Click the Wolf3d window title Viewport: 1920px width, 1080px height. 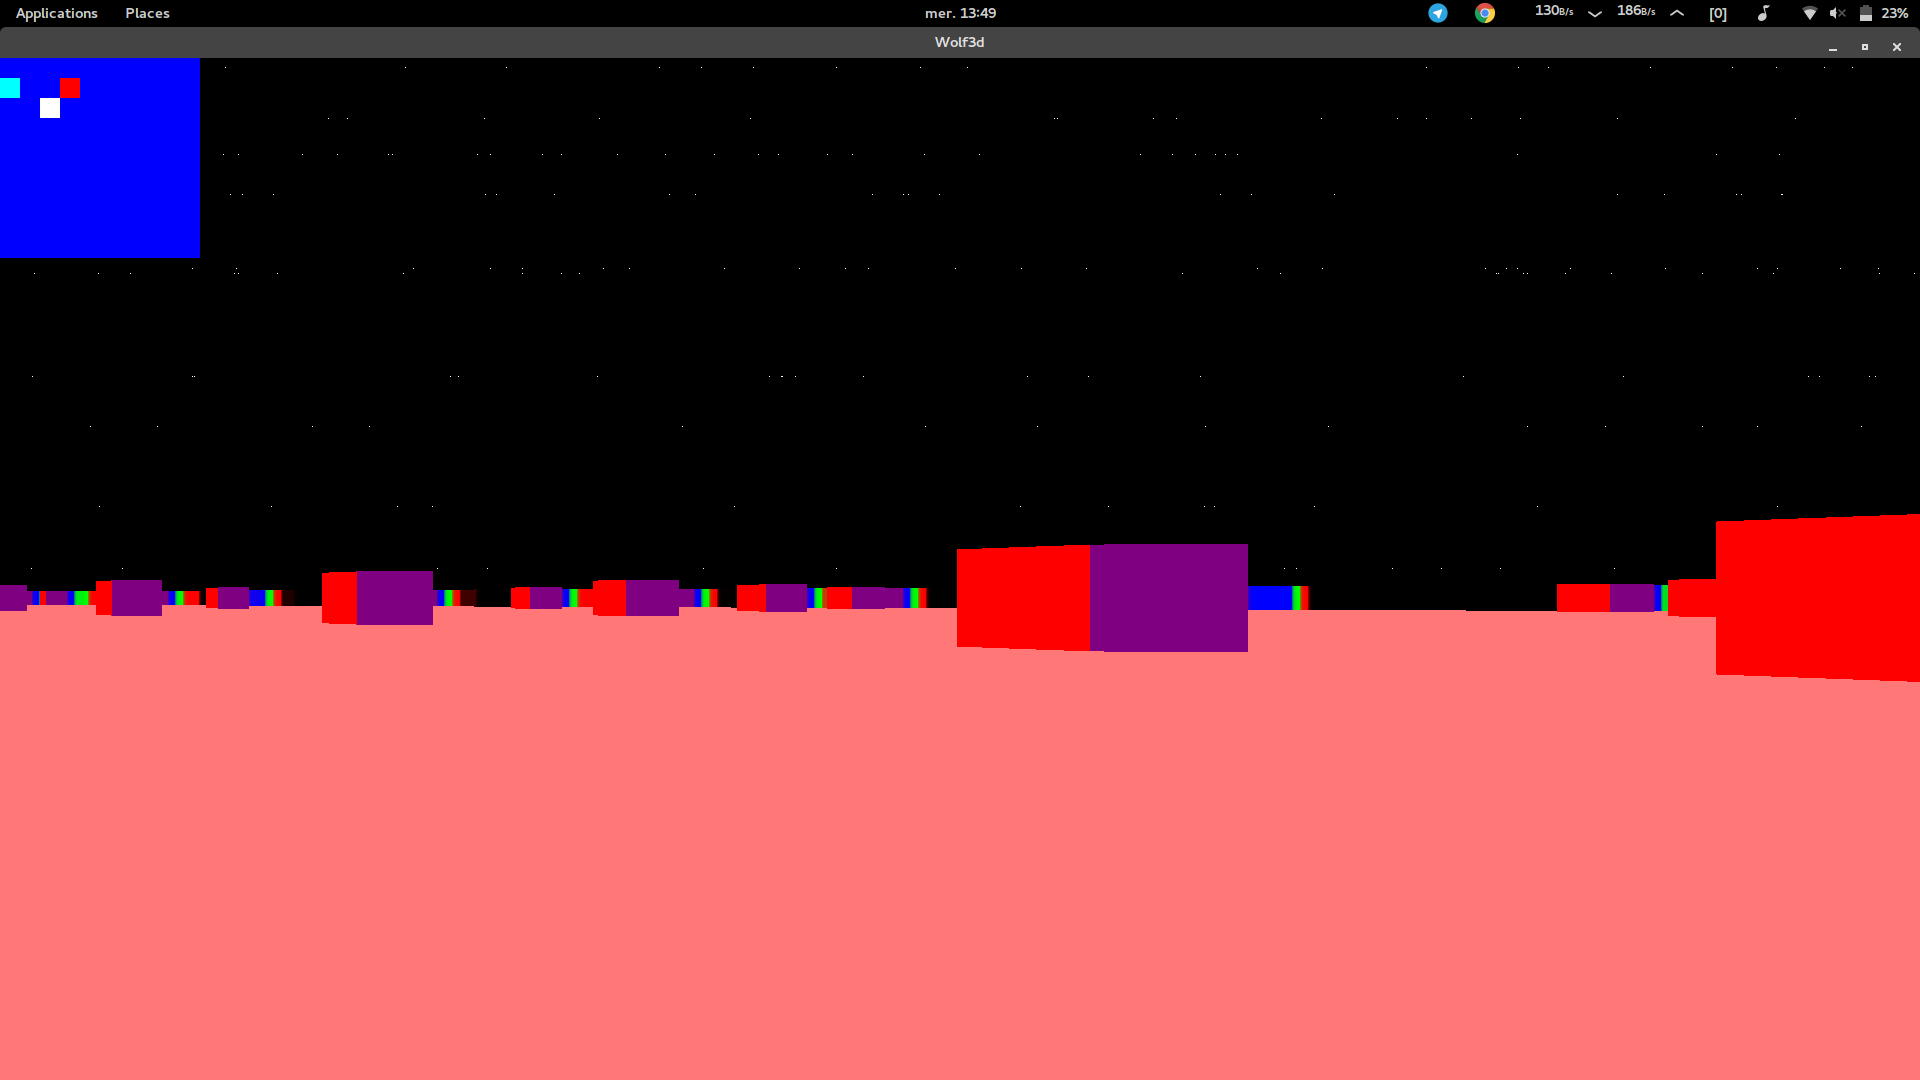click(959, 42)
